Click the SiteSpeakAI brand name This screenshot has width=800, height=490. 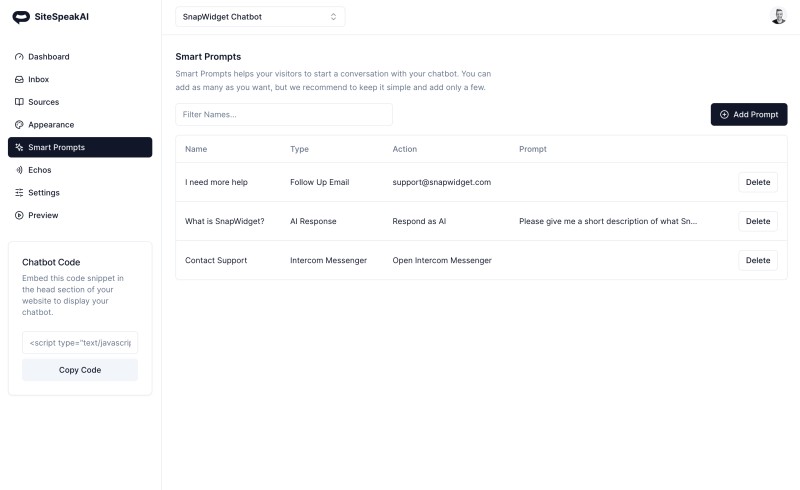click(x=62, y=17)
